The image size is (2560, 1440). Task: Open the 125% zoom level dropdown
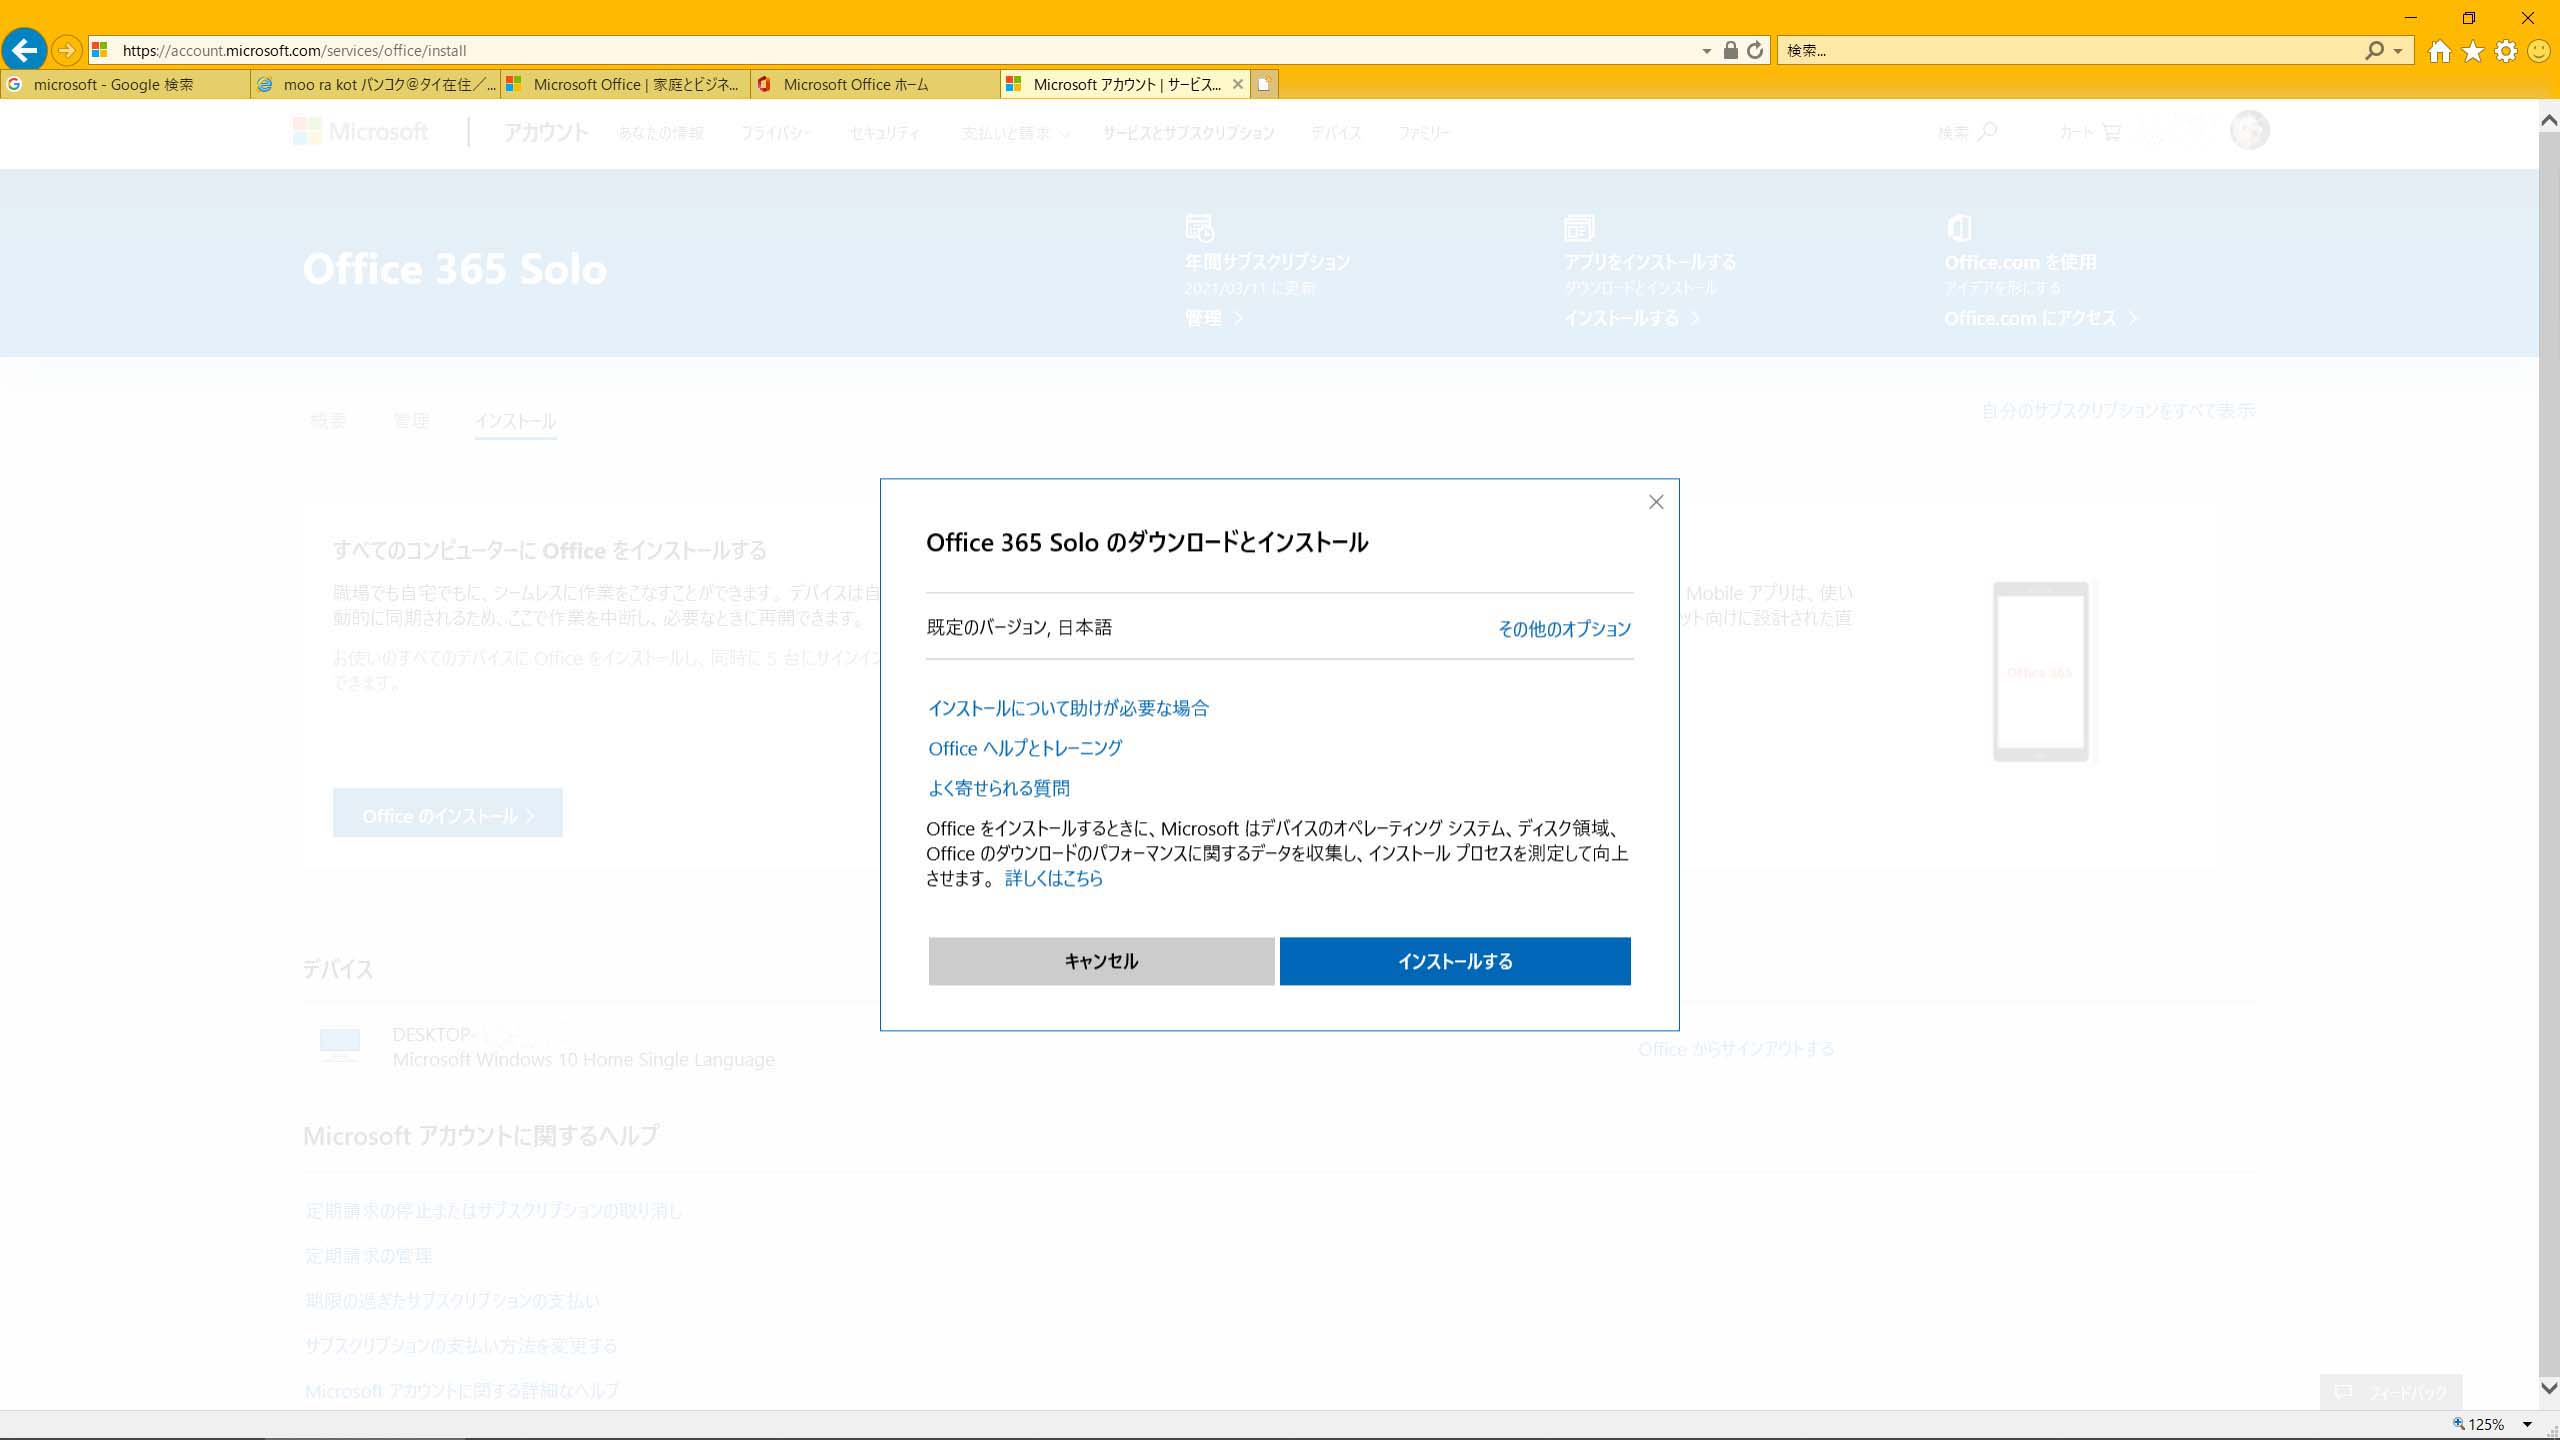[x=2527, y=1425]
